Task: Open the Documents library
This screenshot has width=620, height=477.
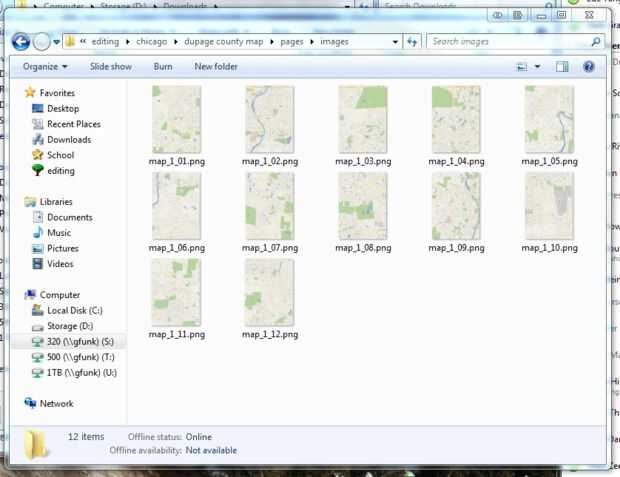Action: (x=62, y=217)
